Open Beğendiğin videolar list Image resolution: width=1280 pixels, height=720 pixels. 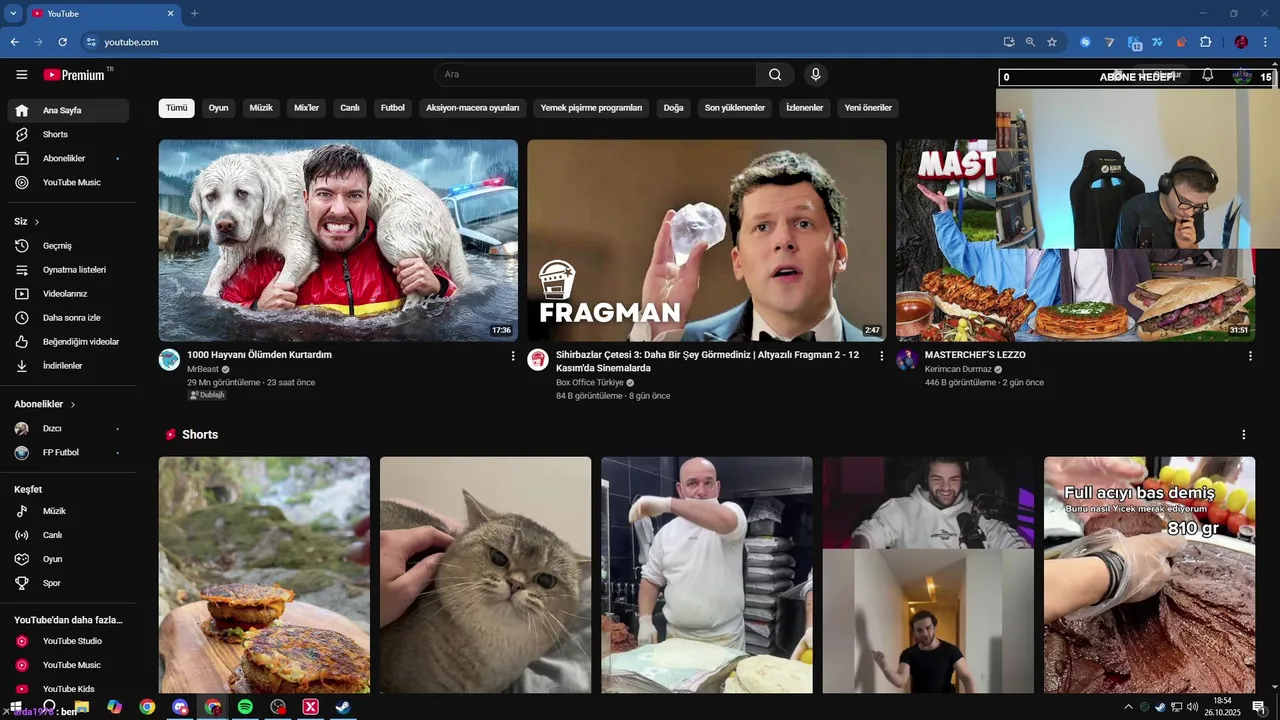[x=68, y=342]
